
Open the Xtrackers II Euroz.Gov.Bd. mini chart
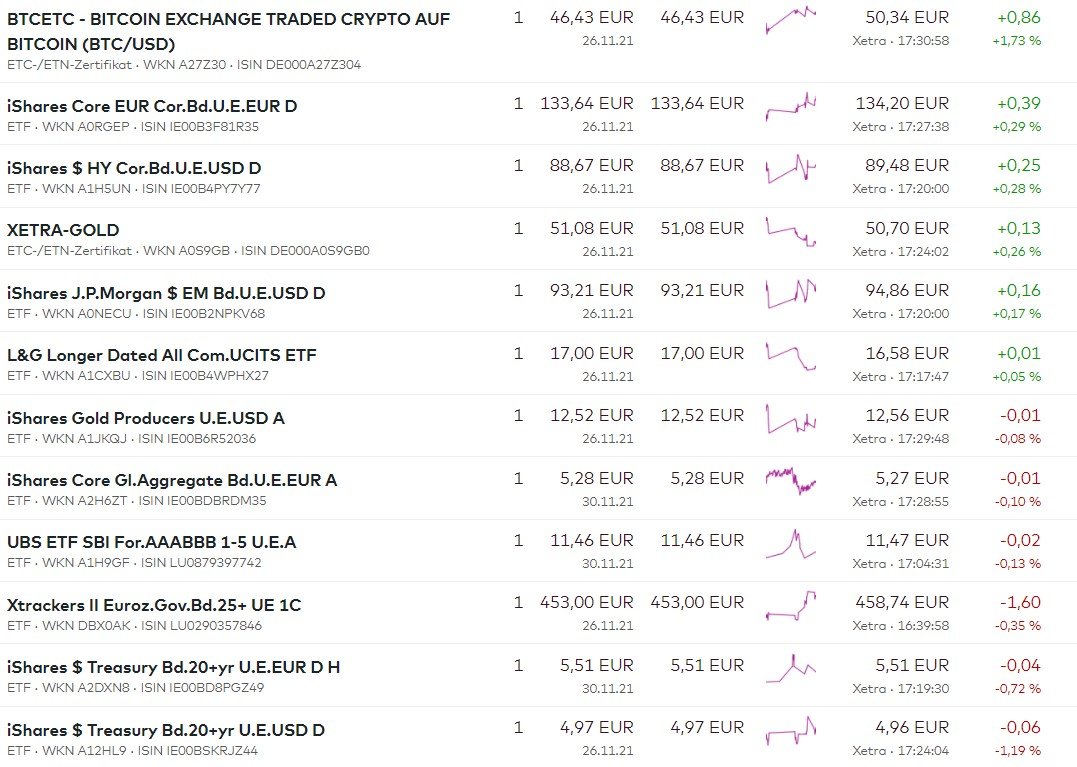tap(790, 605)
